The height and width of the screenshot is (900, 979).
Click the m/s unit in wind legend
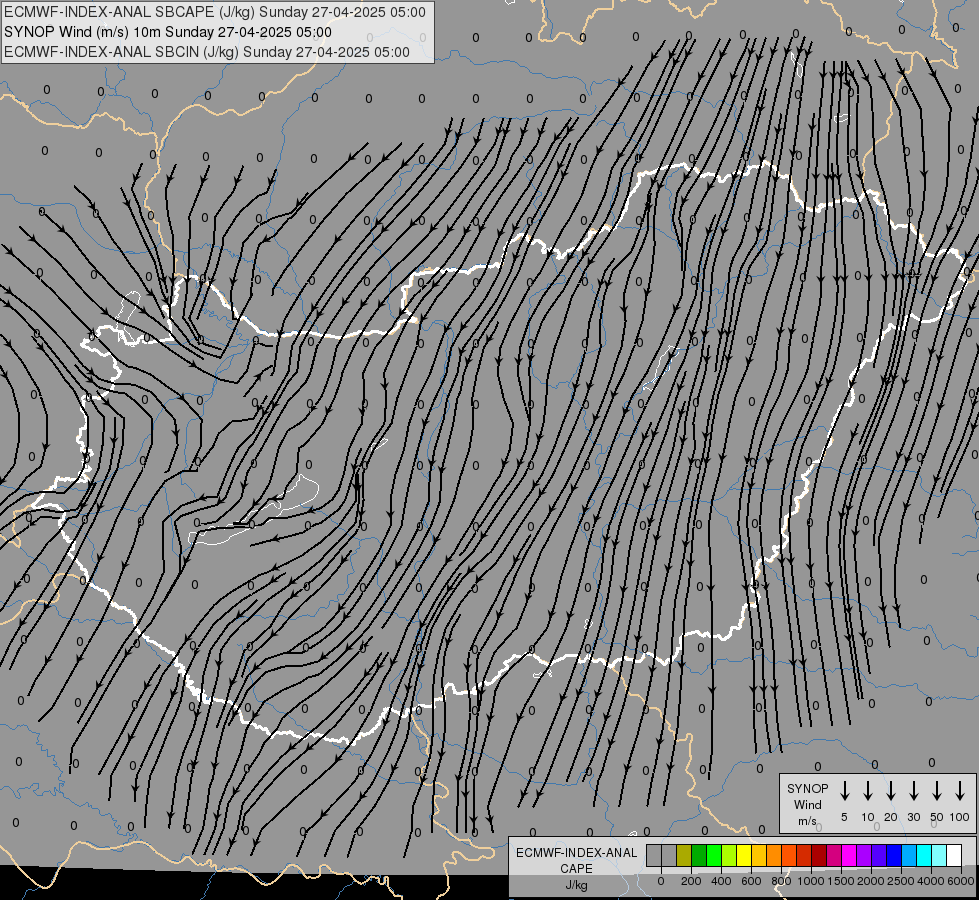(x=807, y=821)
